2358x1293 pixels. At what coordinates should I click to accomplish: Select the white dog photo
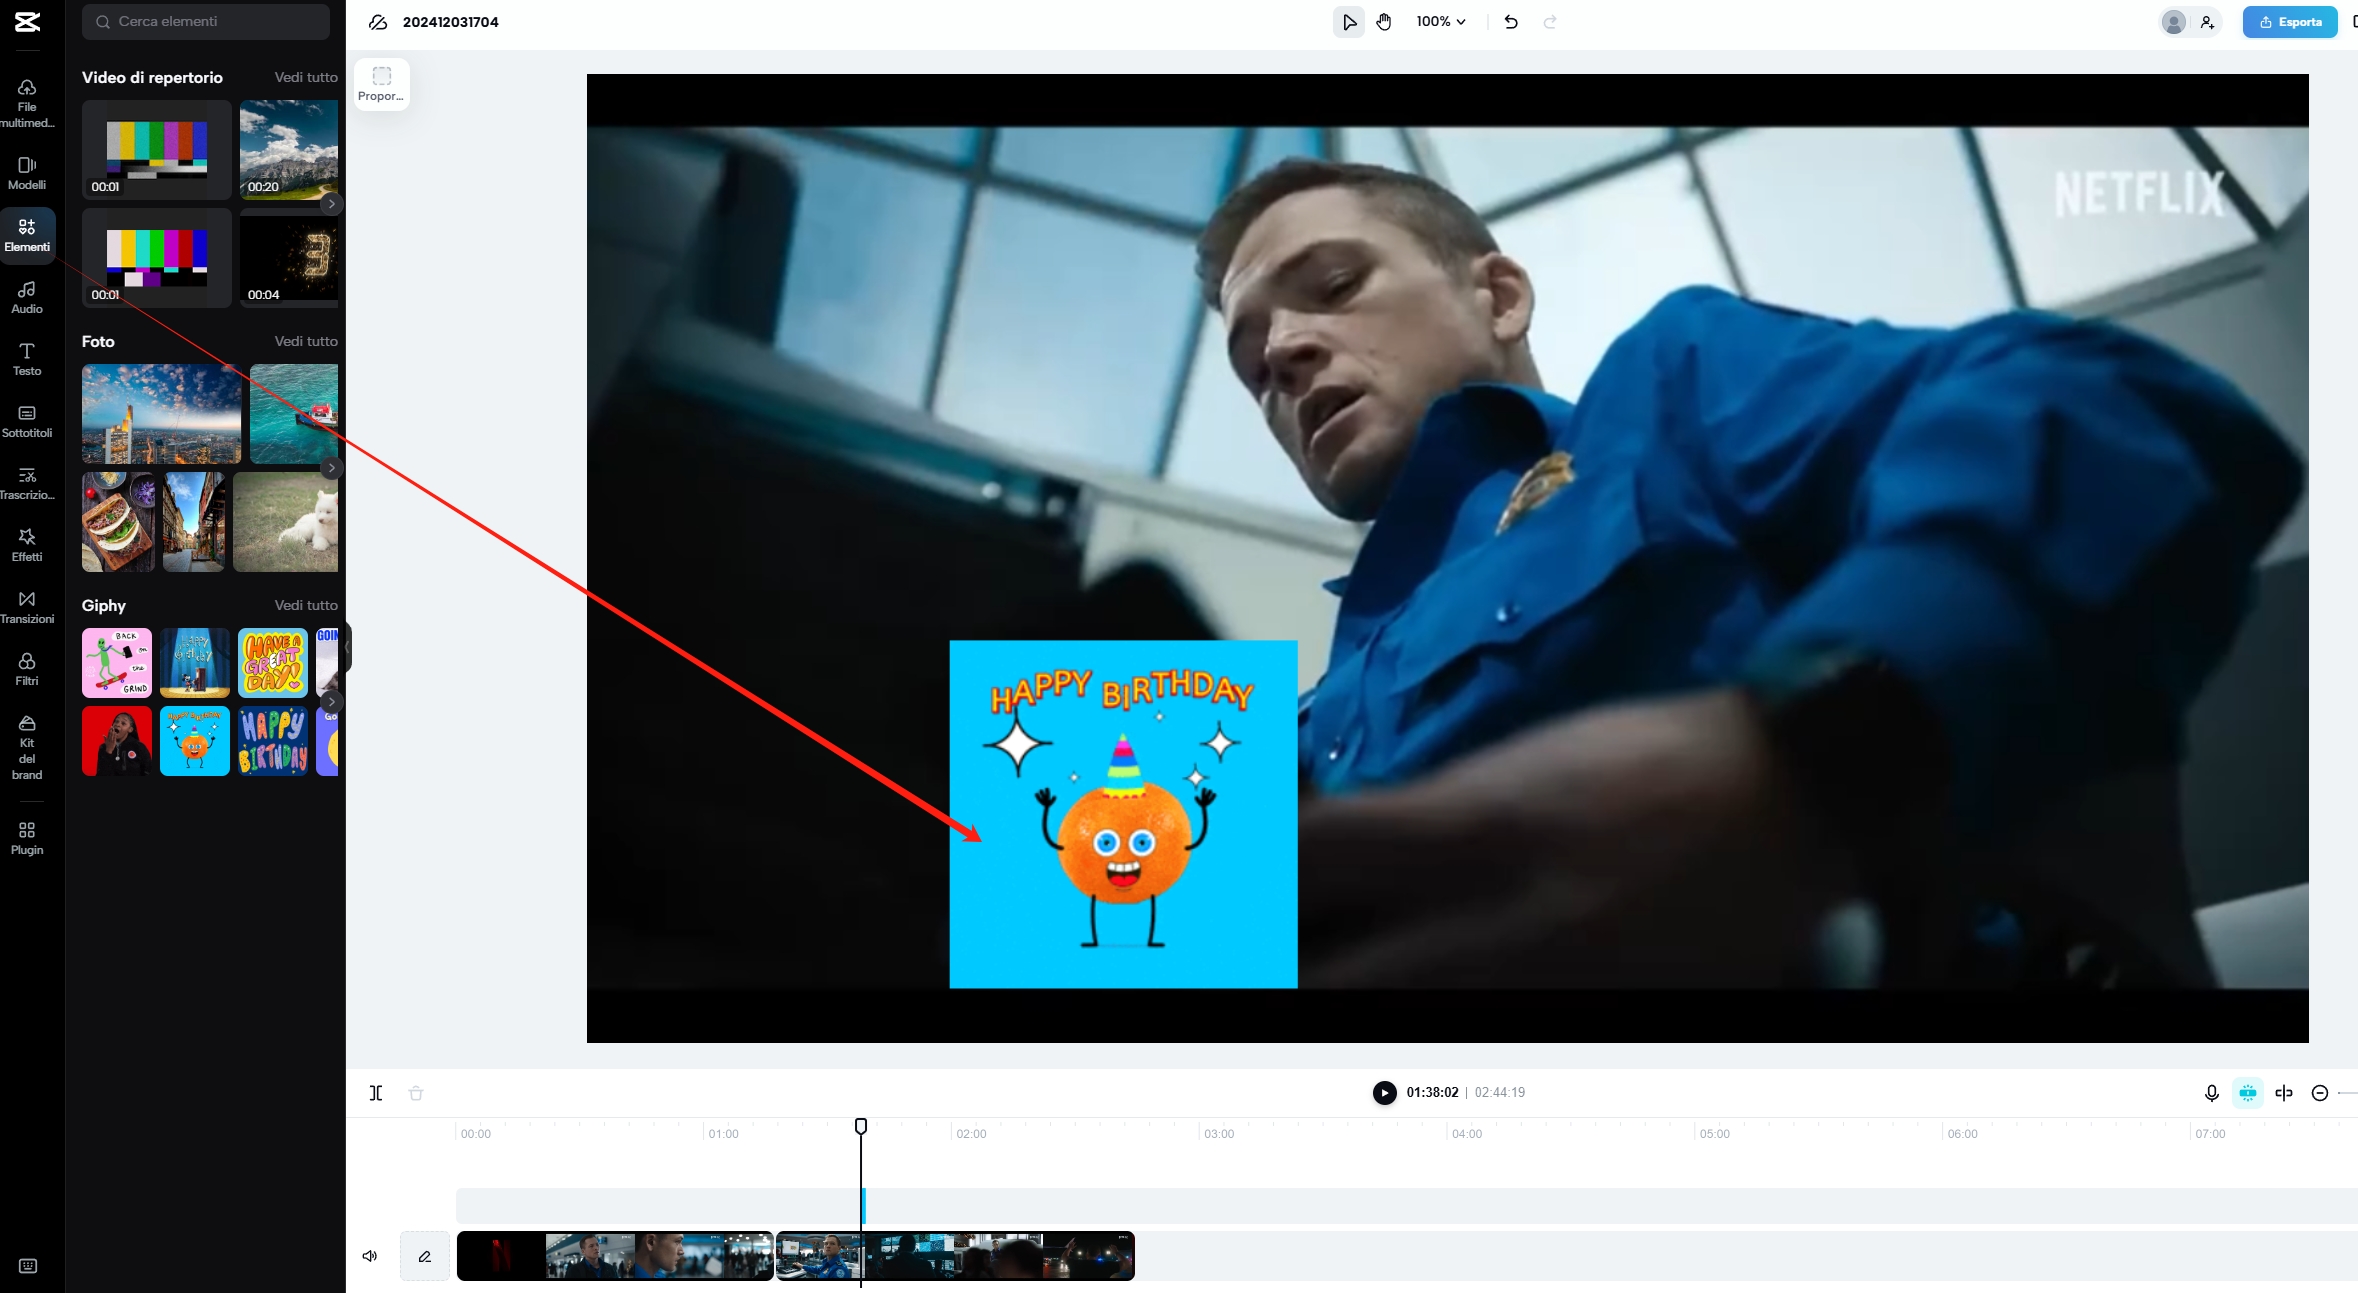click(x=286, y=521)
